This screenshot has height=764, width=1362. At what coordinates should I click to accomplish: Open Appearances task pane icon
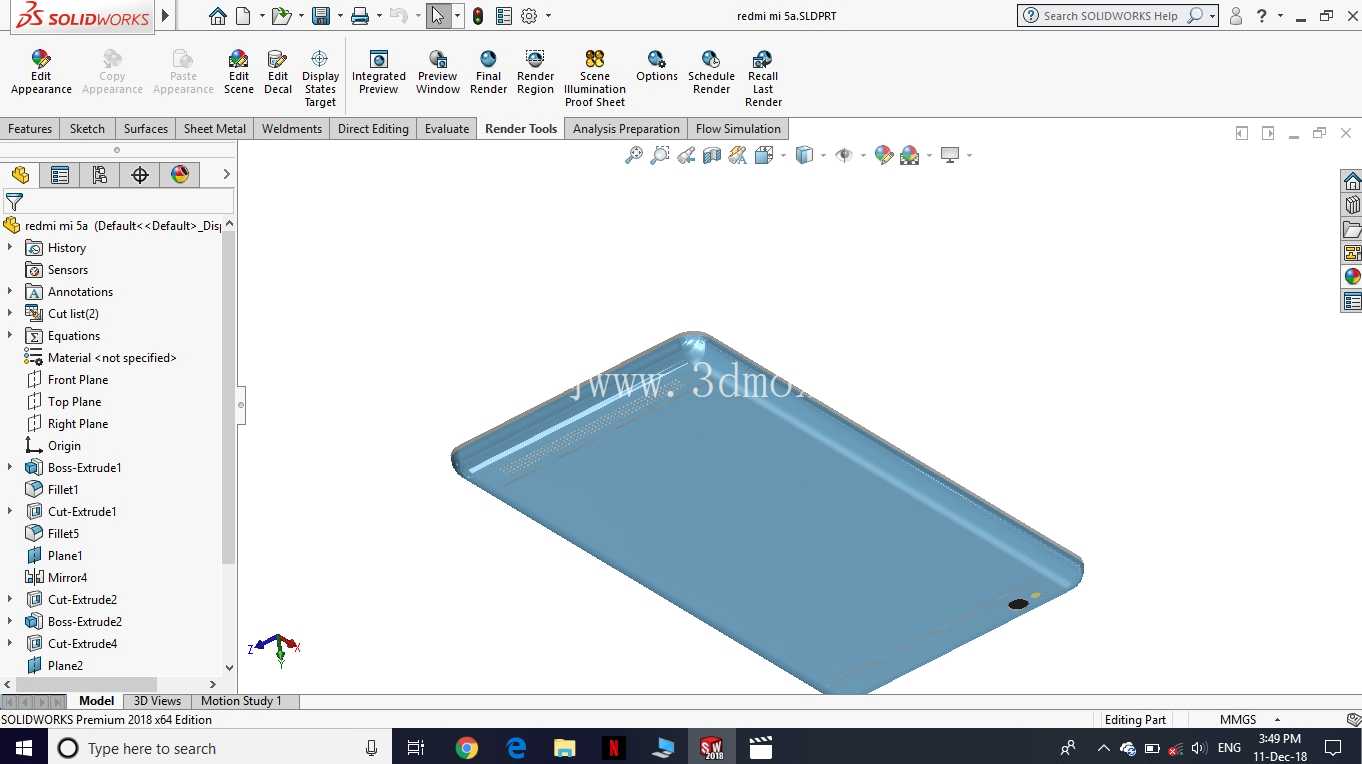pyautogui.click(x=1352, y=277)
